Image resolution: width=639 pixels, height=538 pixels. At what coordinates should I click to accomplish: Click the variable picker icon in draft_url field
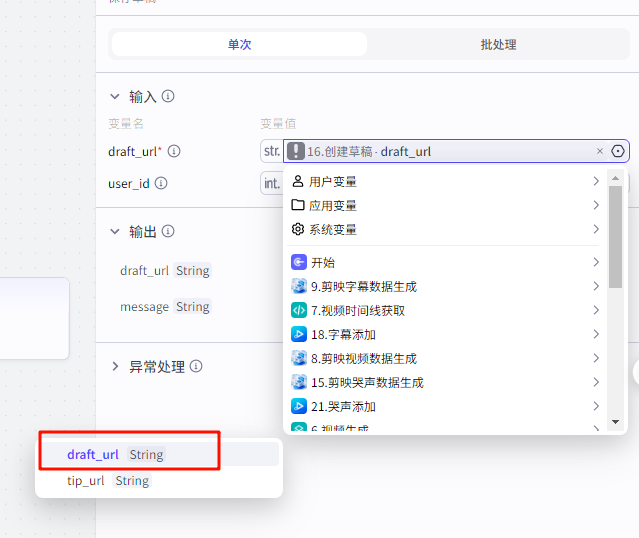coord(618,151)
